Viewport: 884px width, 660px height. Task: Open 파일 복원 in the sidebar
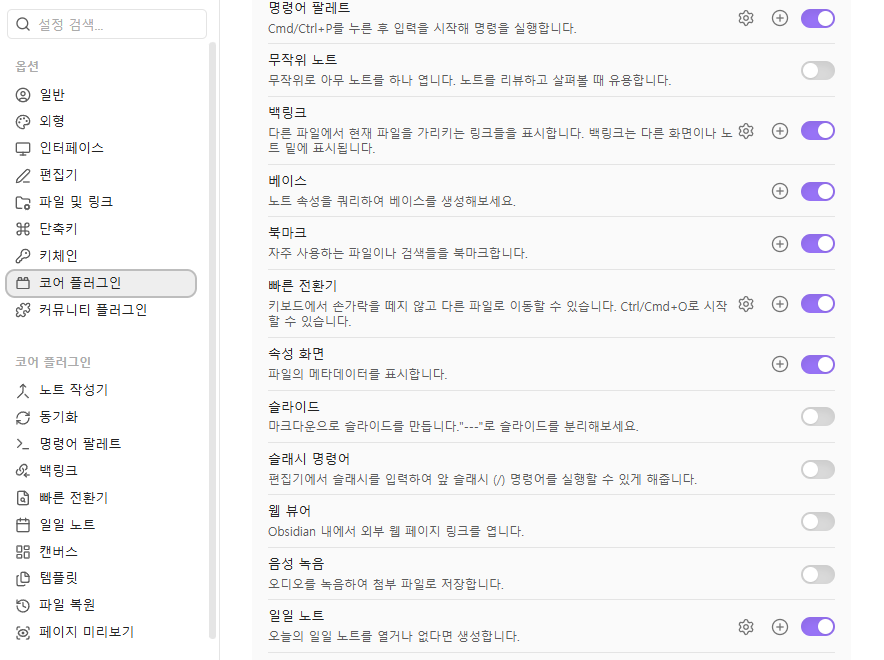click(x=101, y=605)
